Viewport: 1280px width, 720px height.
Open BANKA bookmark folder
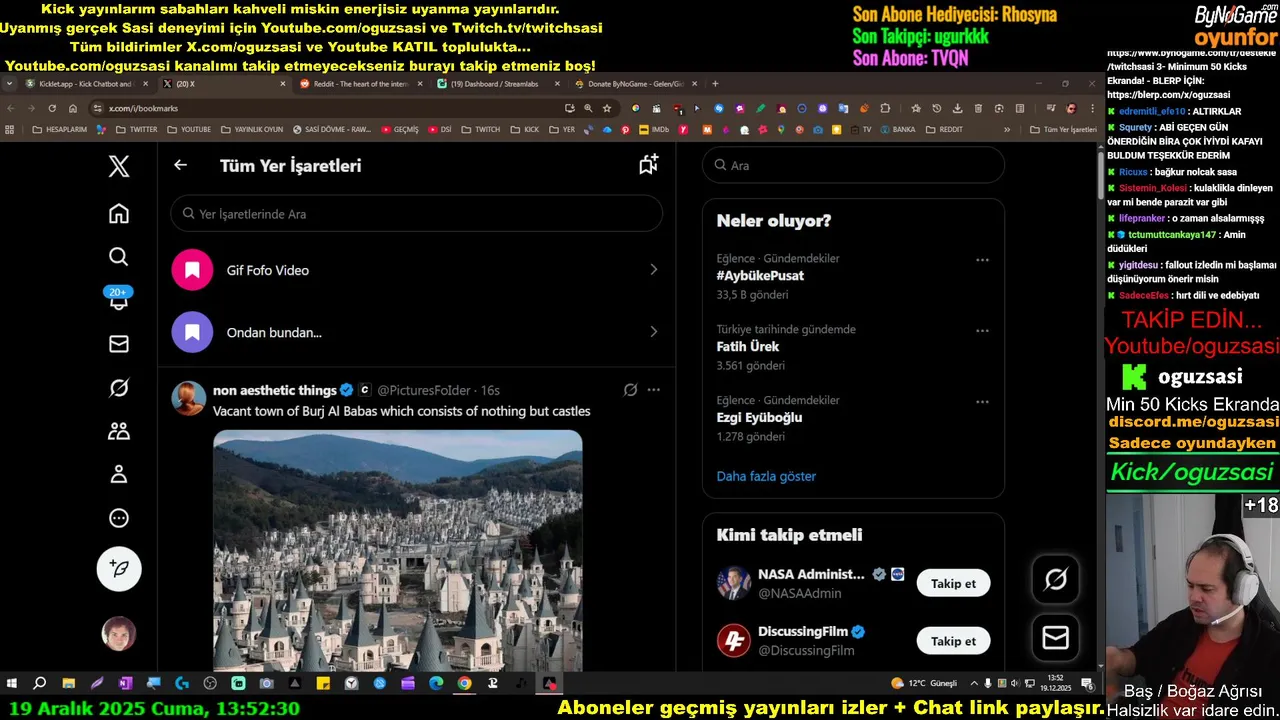[x=897, y=129]
